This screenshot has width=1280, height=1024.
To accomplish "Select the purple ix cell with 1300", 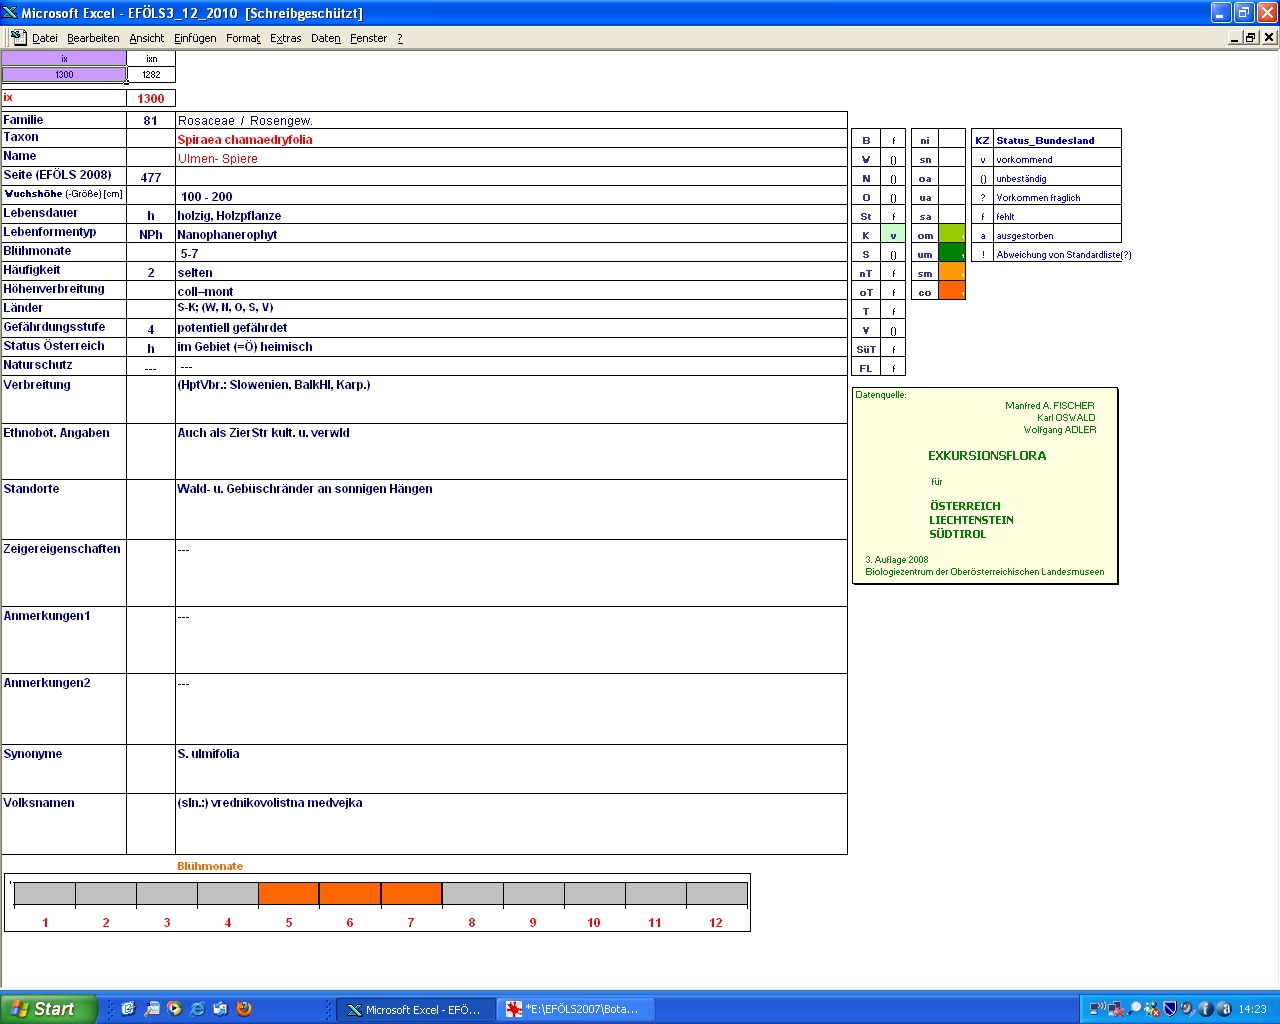I will coord(64,74).
